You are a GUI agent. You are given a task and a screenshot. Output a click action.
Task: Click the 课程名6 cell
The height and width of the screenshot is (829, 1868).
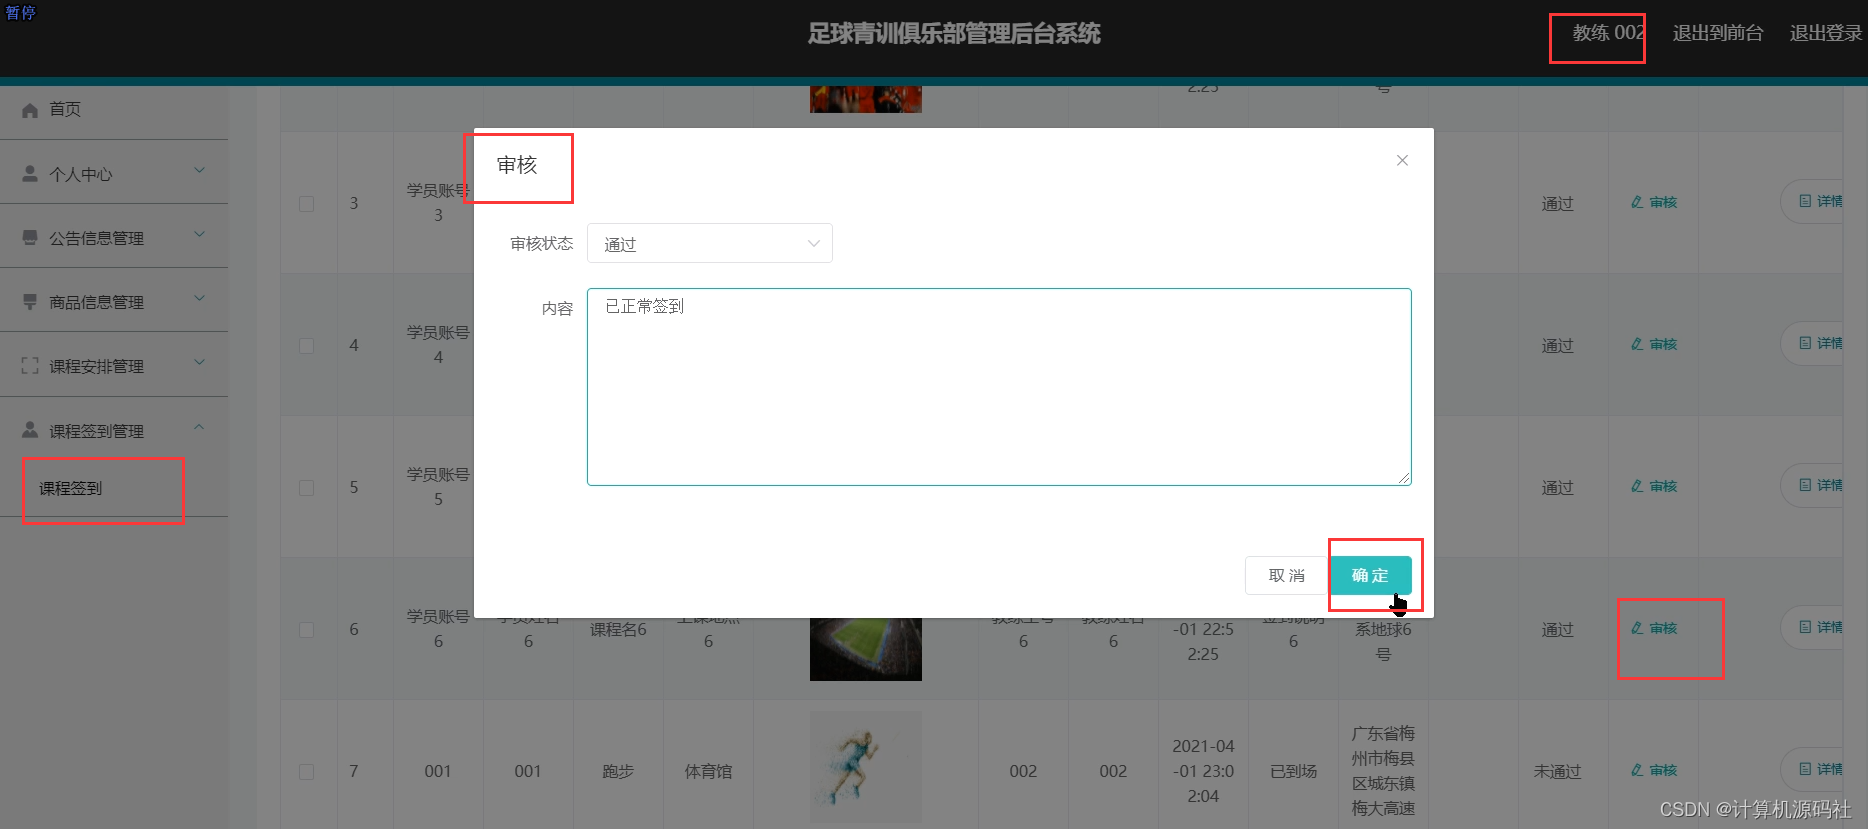618,630
